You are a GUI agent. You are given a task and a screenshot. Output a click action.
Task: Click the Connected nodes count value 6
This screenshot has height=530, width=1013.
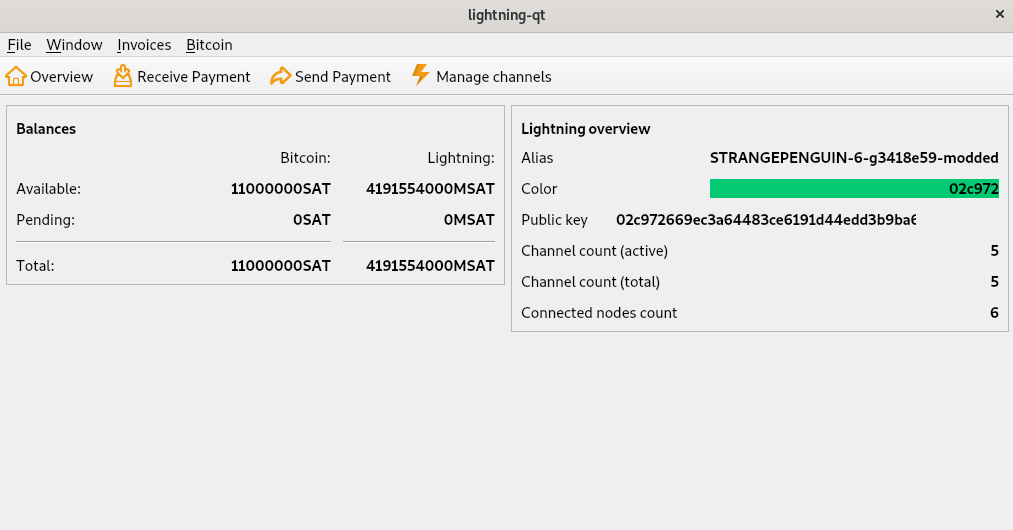click(x=994, y=313)
